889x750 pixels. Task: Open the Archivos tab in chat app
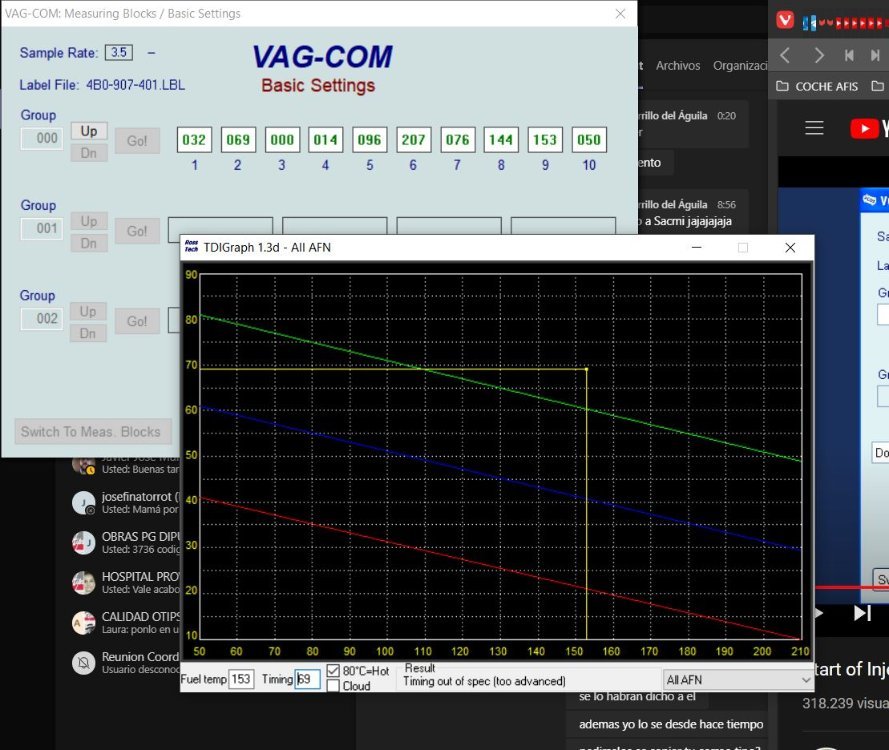pyautogui.click(x=678, y=66)
